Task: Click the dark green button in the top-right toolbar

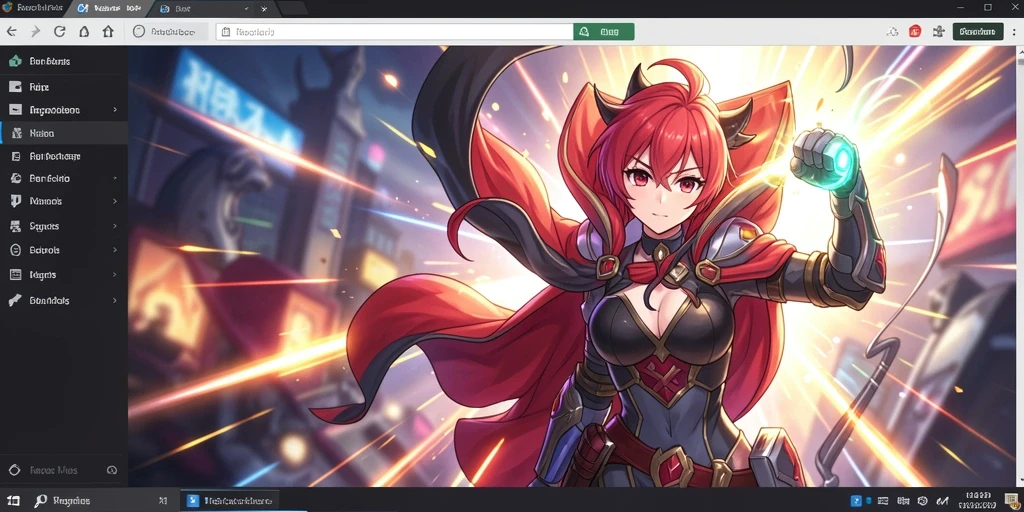Action: tap(978, 31)
